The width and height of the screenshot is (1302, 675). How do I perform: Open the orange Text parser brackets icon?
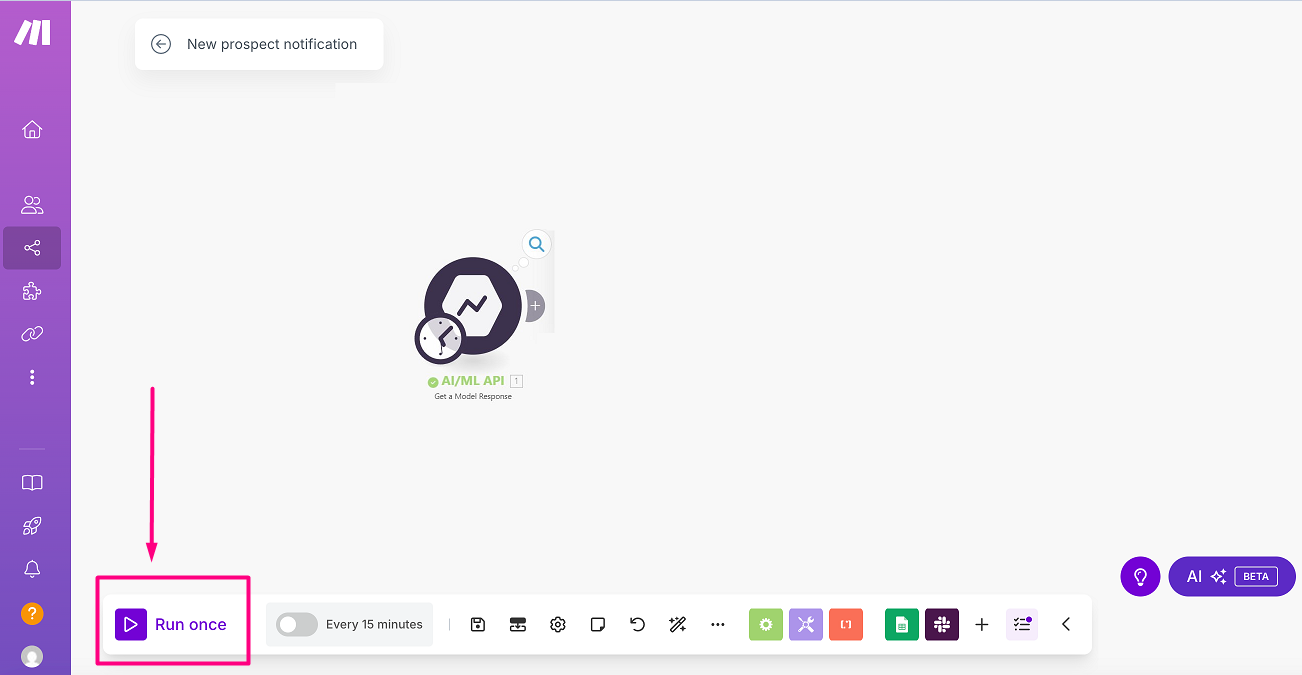[x=846, y=624]
